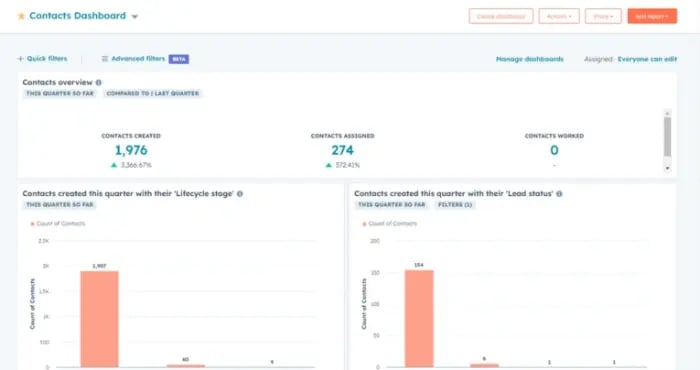Click the Filters (1) tag on Lead status report
Viewport: 700px width, 370px height.
coord(454,204)
